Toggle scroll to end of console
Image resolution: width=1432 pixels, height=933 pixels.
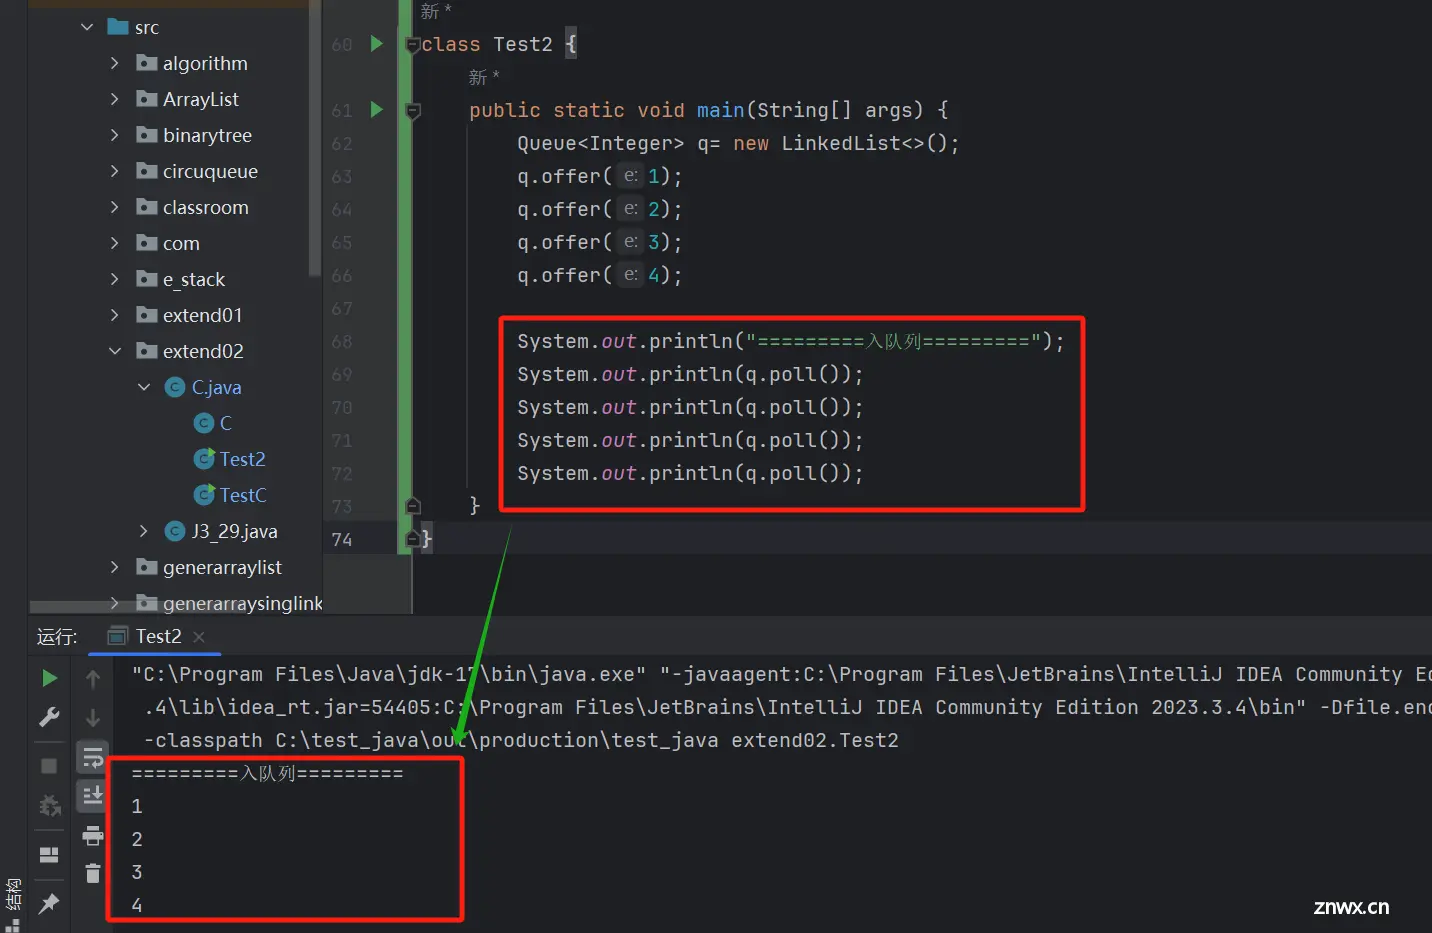click(93, 796)
